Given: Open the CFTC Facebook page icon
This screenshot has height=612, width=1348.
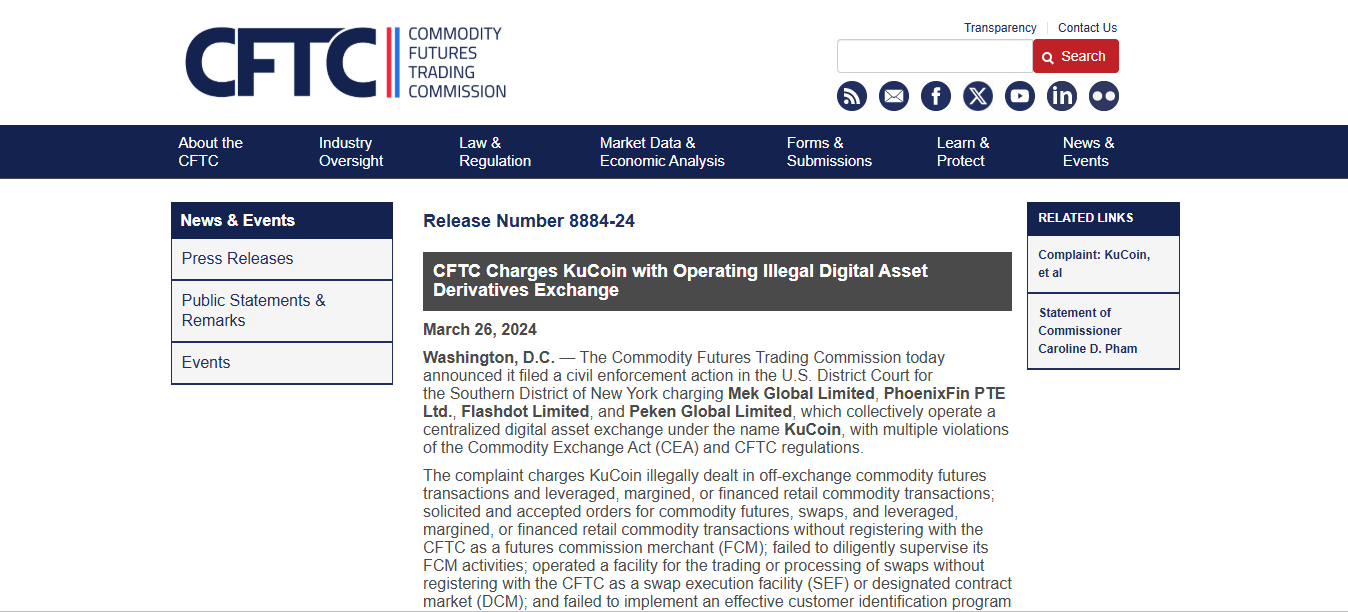Looking at the screenshot, I should coord(936,96).
